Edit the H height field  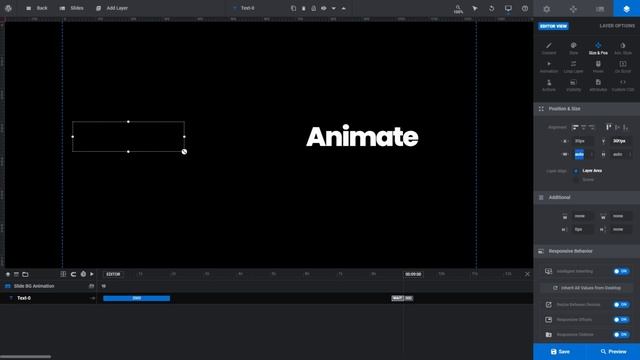point(621,154)
